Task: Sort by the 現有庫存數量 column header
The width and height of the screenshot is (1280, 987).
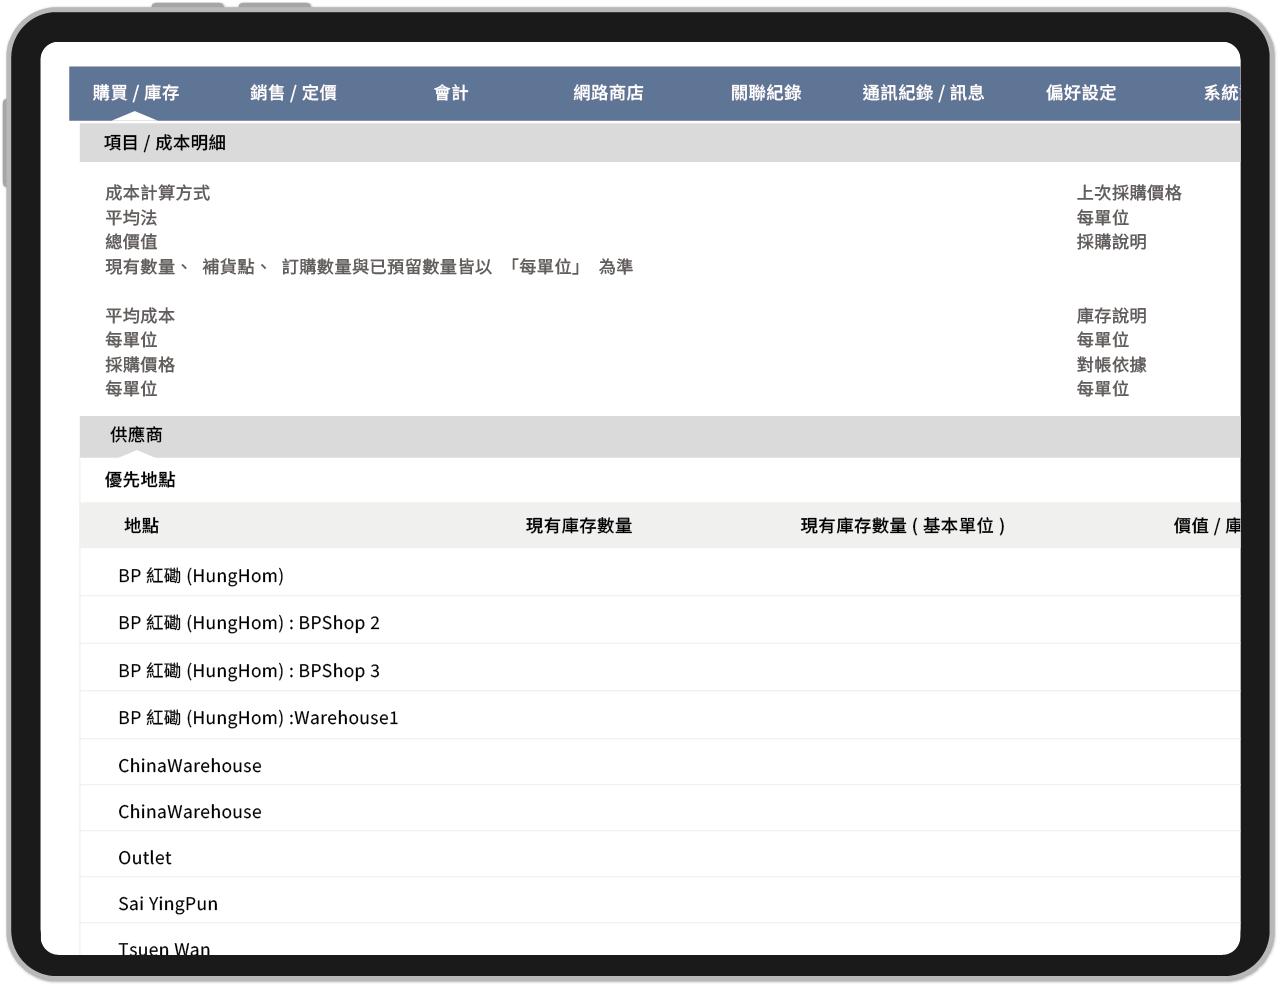Action: [x=582, y=525]
